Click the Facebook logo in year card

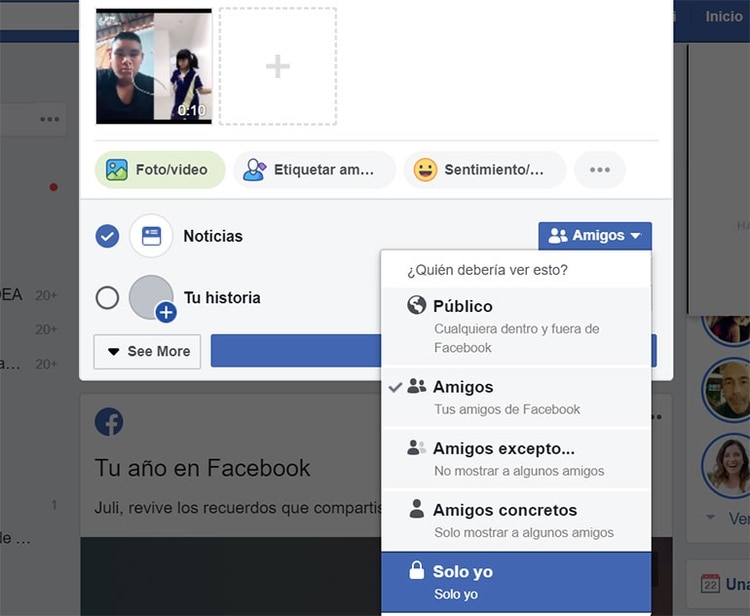point(109,422)
